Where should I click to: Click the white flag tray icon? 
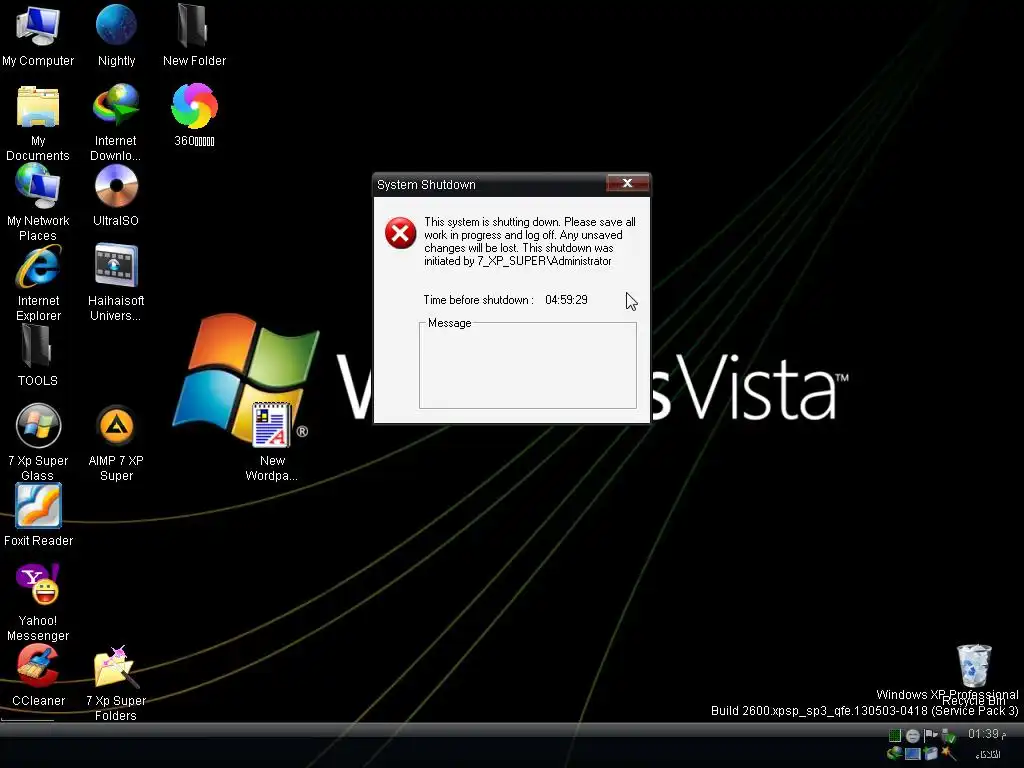[931, 736]
